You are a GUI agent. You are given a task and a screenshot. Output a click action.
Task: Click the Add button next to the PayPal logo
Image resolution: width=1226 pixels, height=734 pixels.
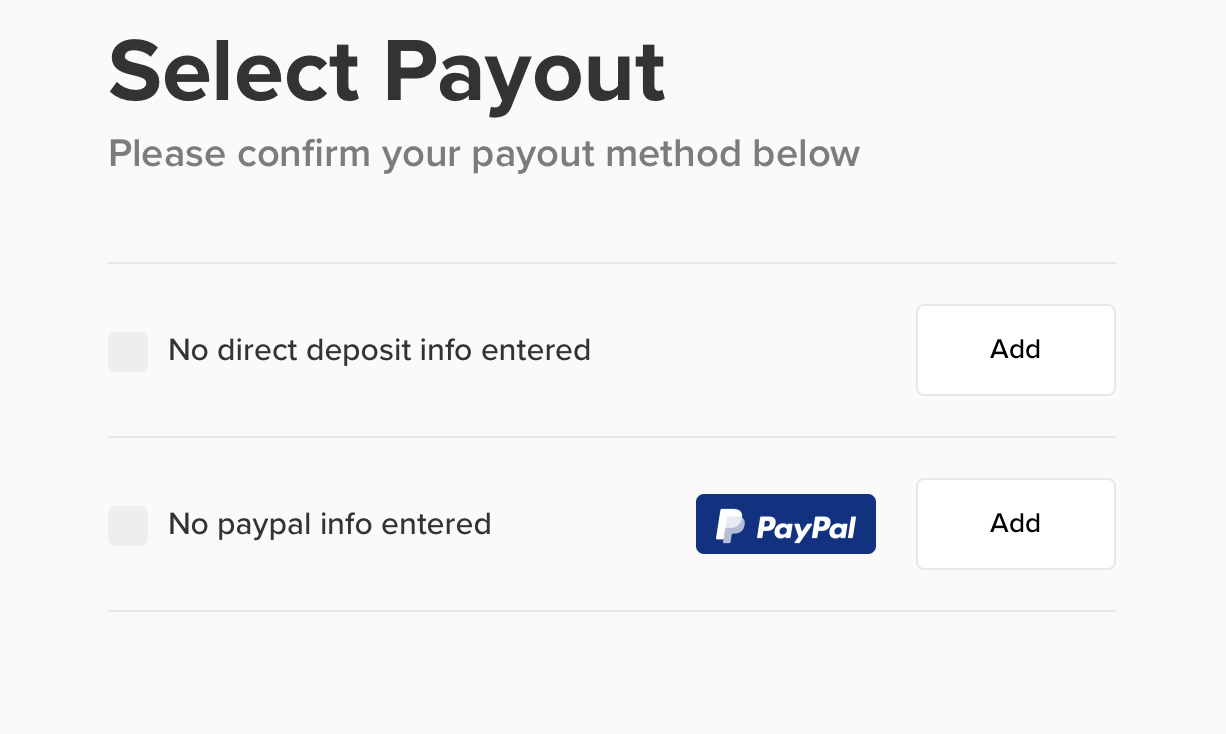1016,524
